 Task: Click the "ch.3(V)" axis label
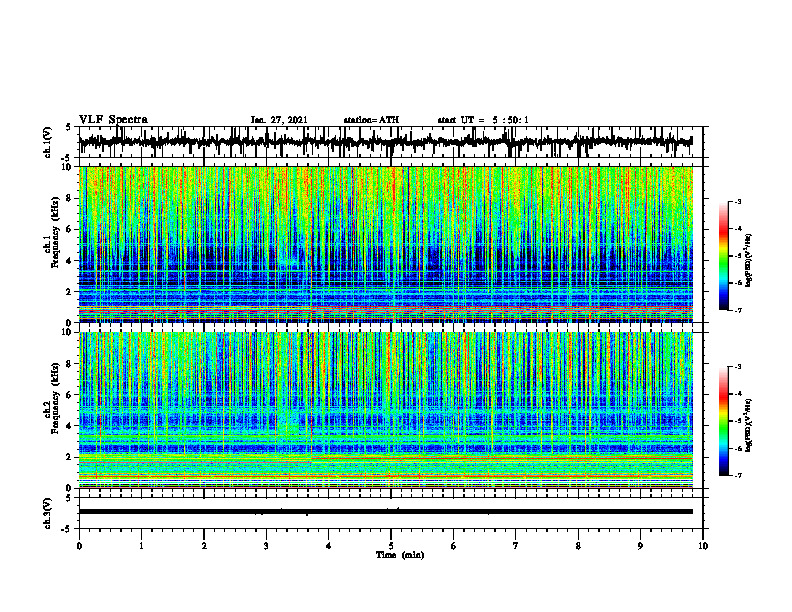[x=48, y=514]
